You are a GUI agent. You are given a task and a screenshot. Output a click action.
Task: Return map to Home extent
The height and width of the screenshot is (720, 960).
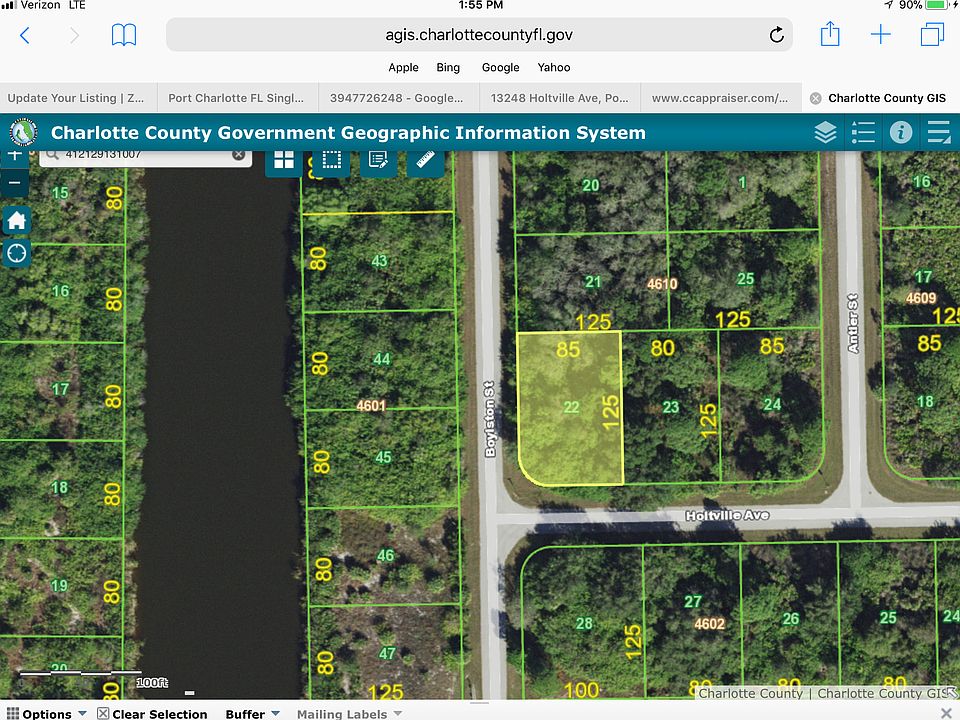(16, 220)
